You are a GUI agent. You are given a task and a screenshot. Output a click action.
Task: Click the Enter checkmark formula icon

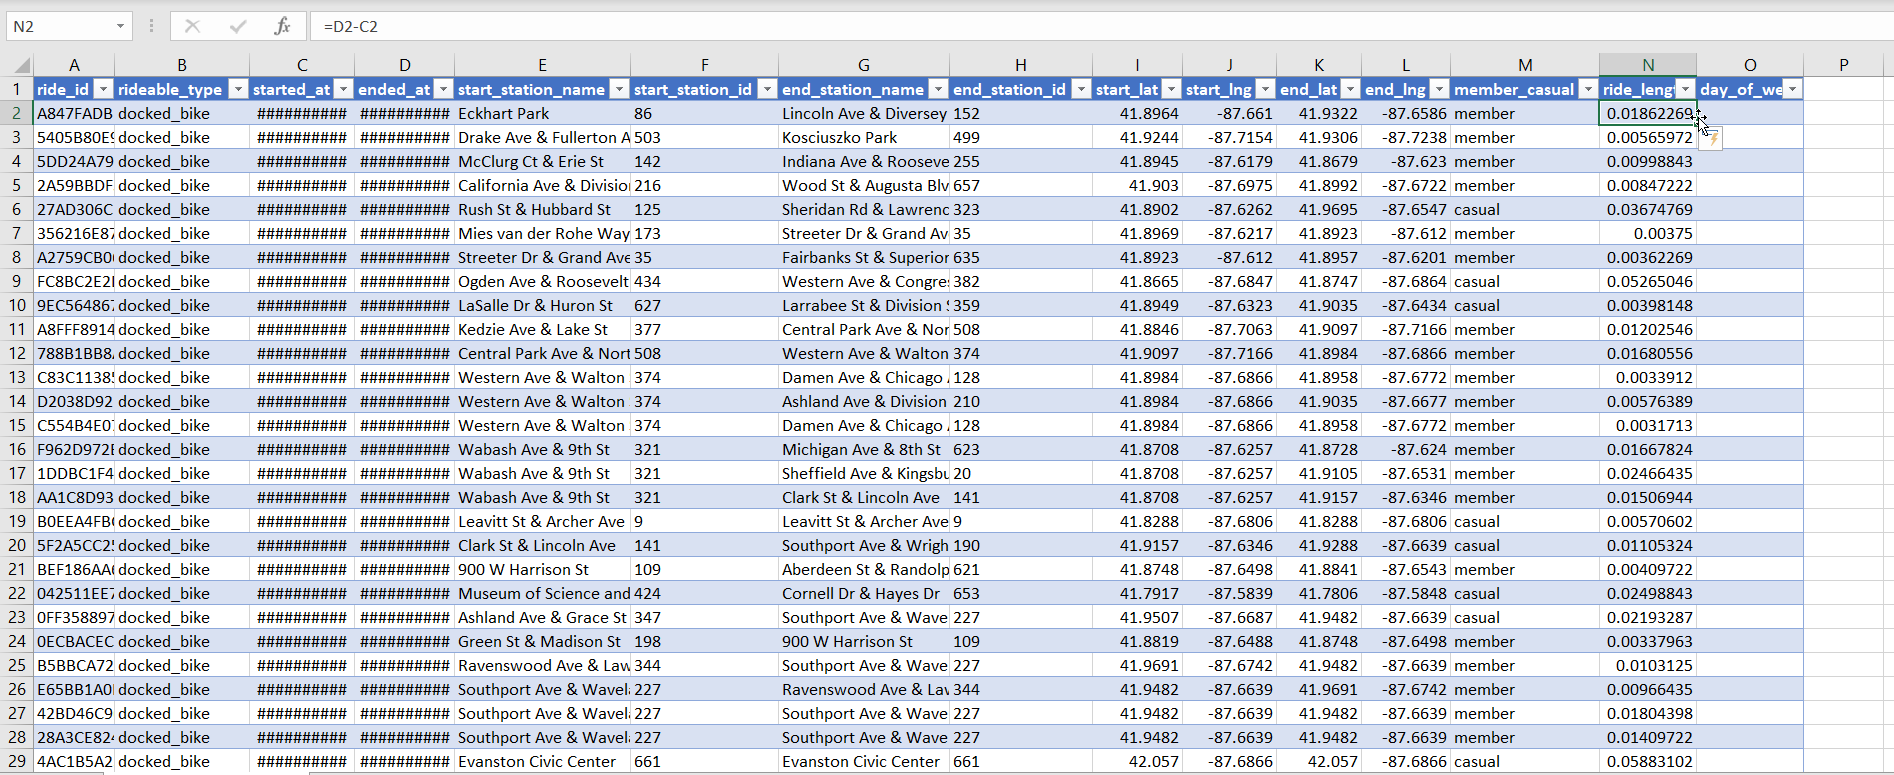click(238, 26)
